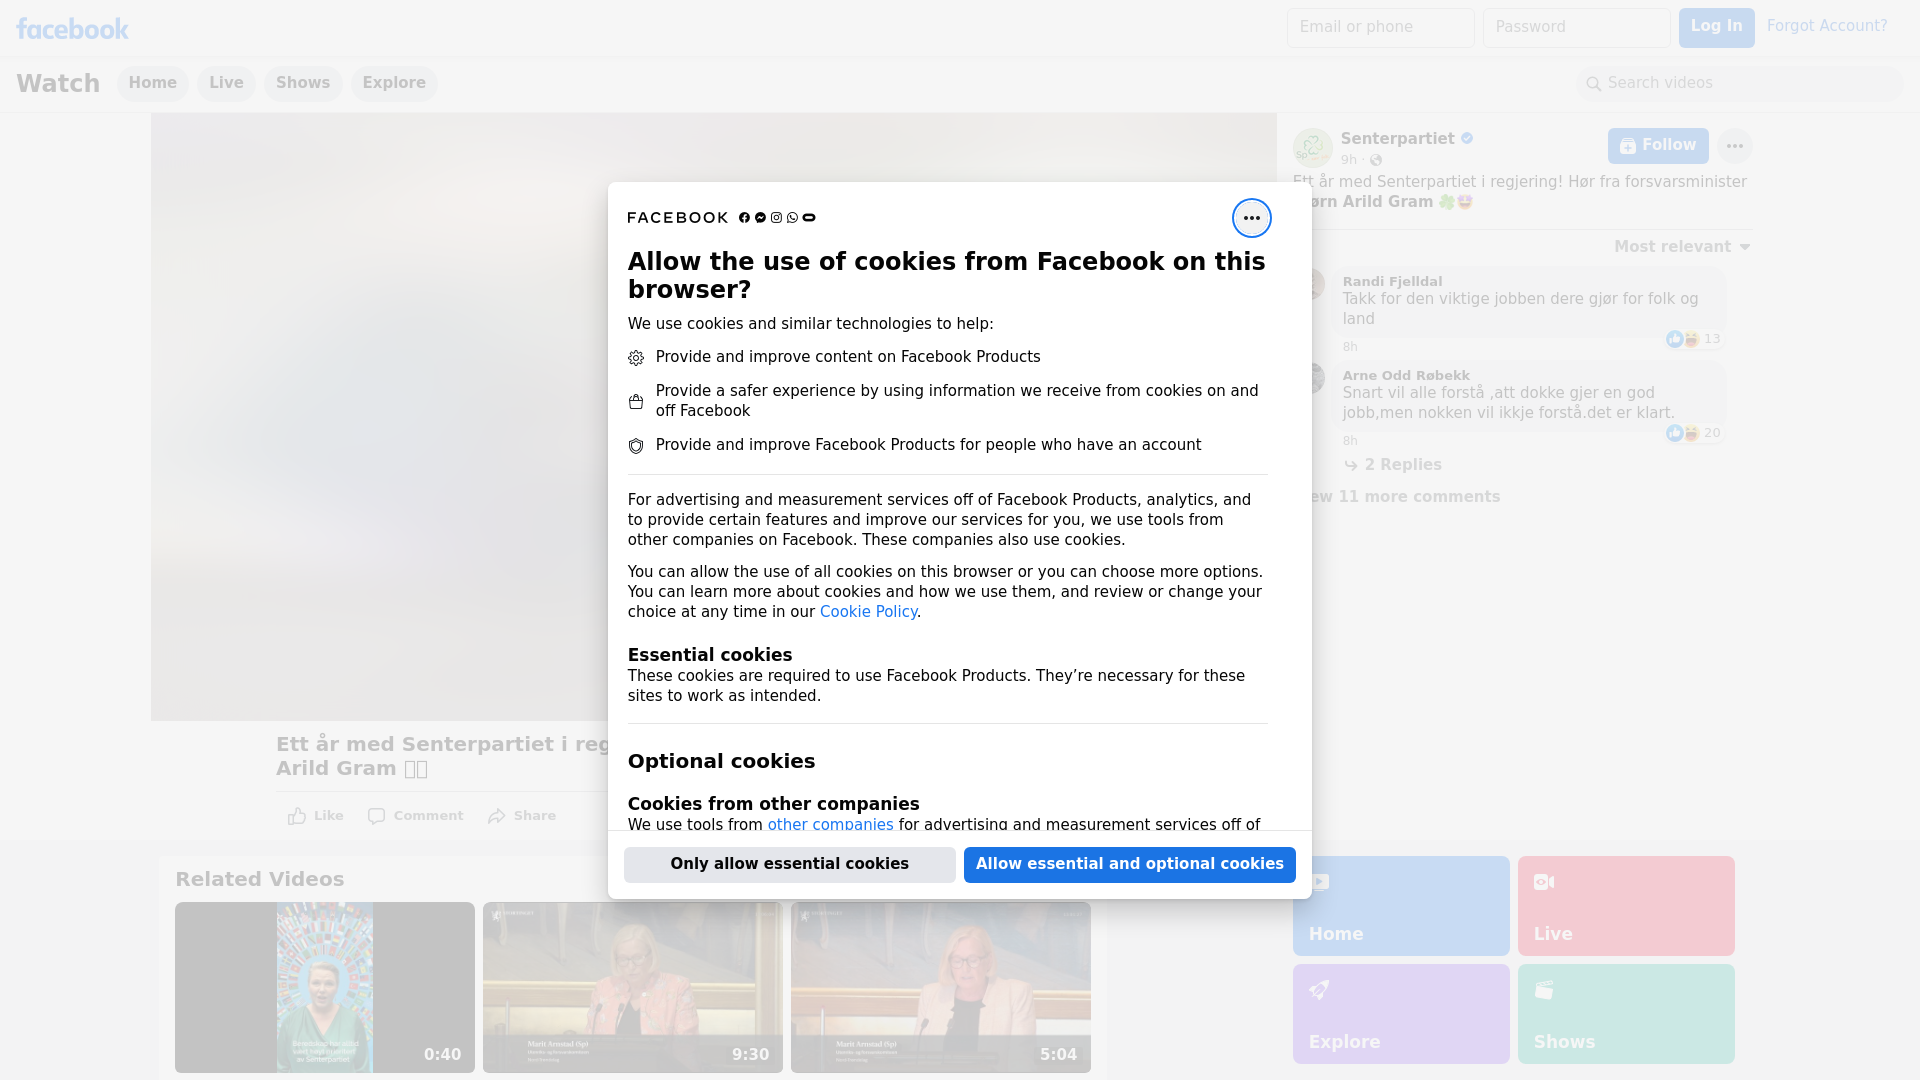This screenshot has width=1920, height=1080.
Task: Open the Cookie Policy link
Action: coord(868,612)
